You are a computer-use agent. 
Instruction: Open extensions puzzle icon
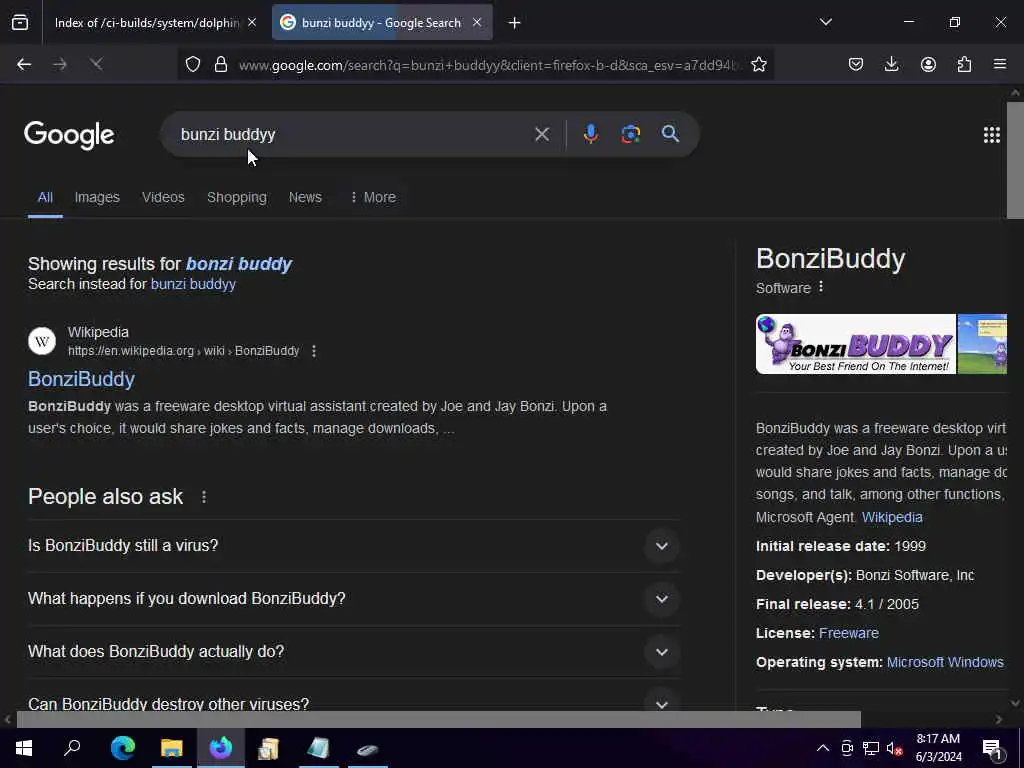coord(964,64)
